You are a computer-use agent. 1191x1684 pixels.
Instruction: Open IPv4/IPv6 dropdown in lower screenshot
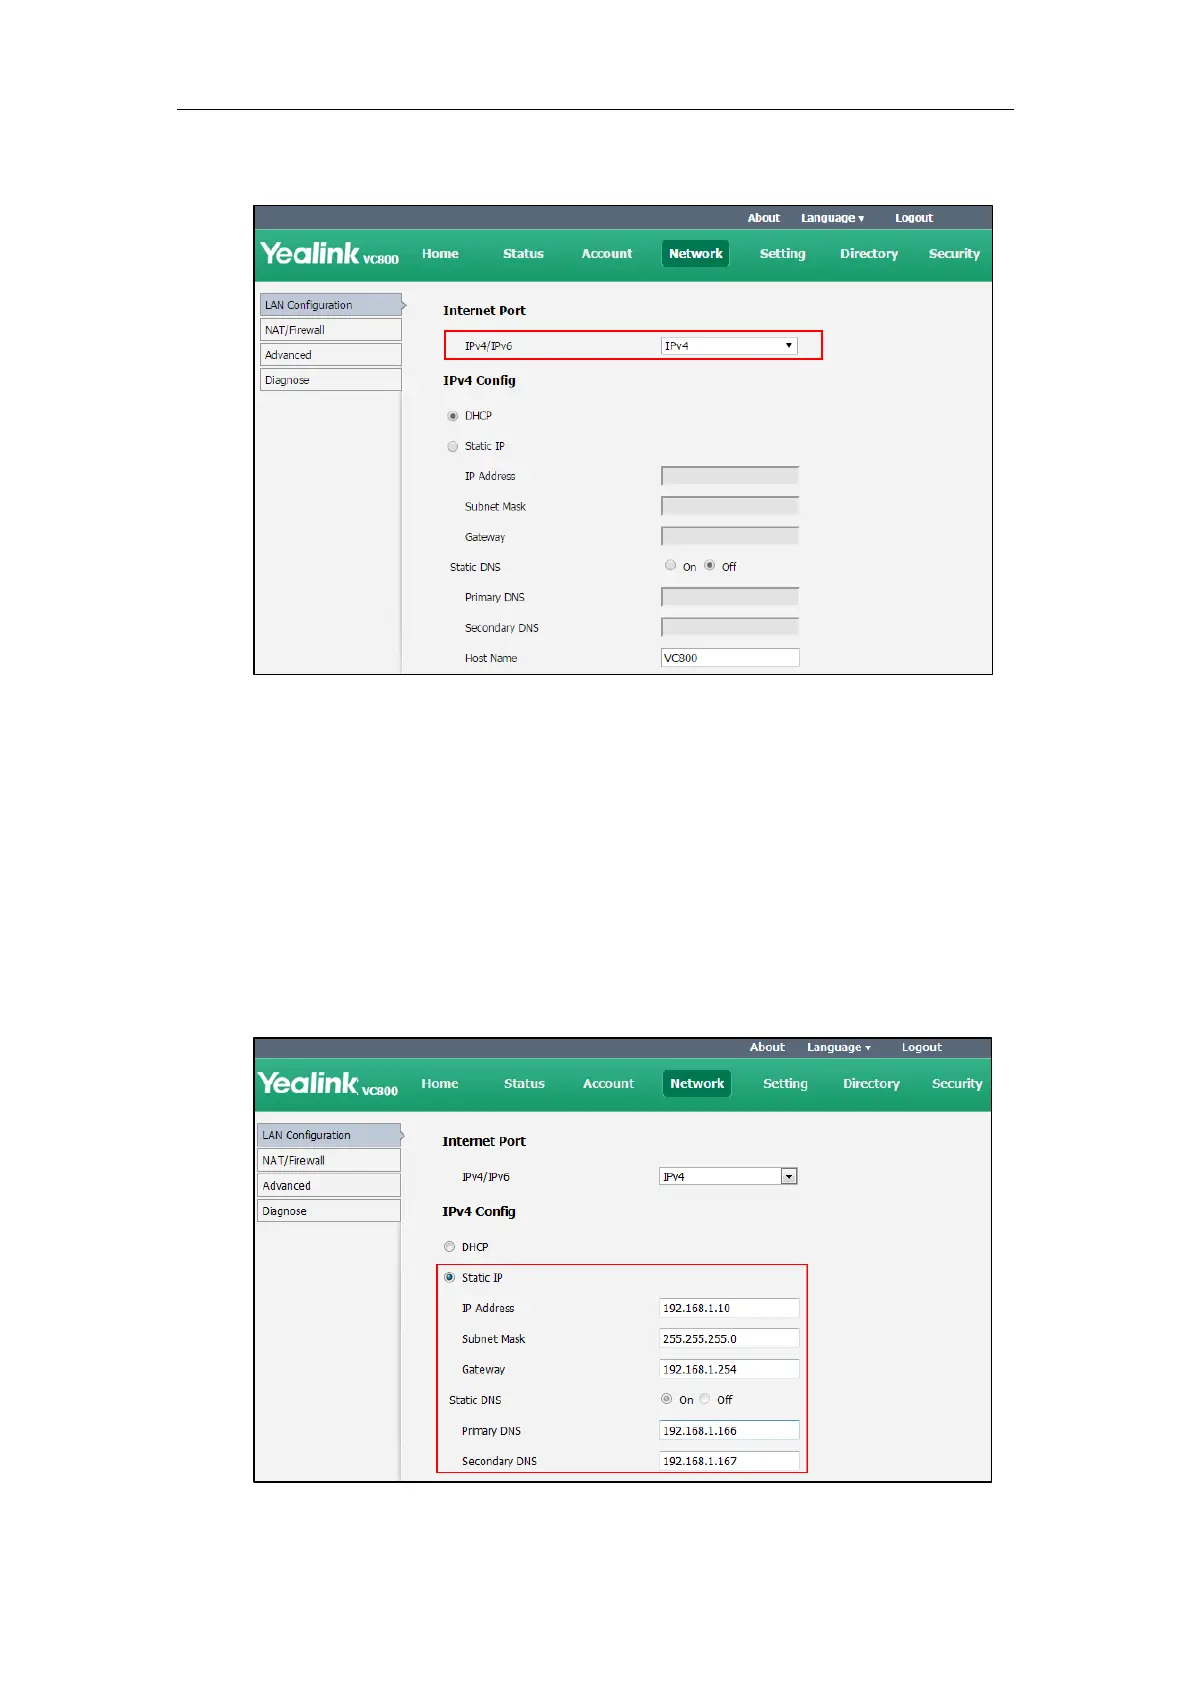tap(728, 1177)
